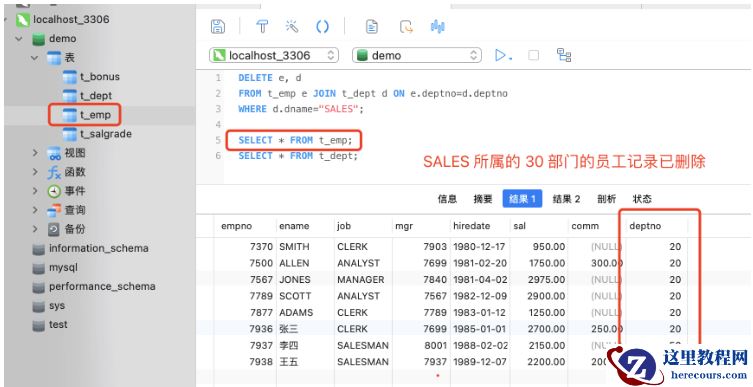753x387 pixels.
Task: Collapse the 表 tables node
Action: pyautogui.click(x=35, y=58)
